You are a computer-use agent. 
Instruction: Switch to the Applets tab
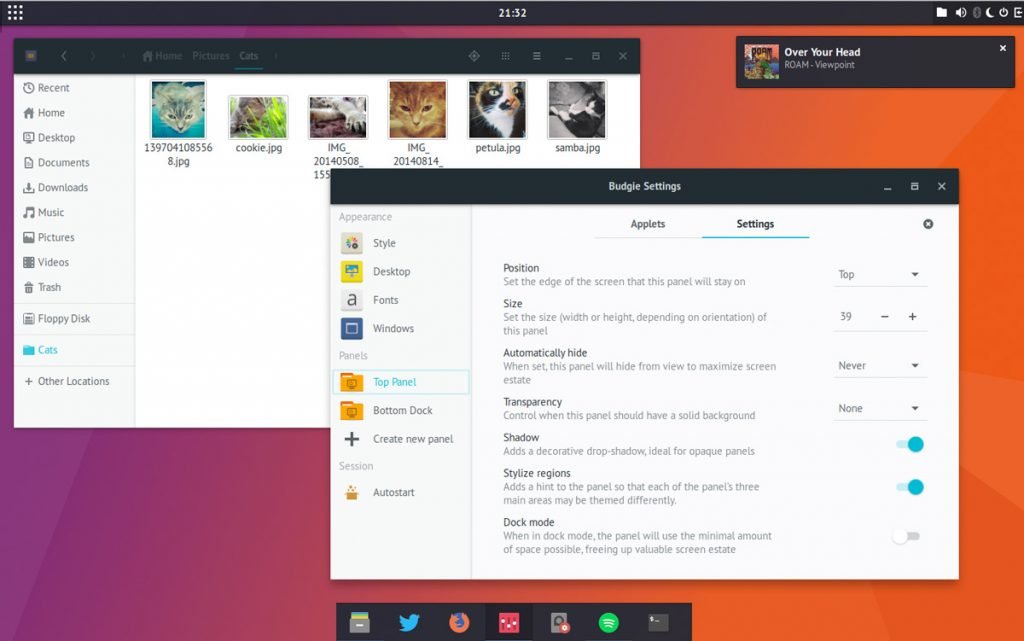pyautogui.click(x=648, y=224)
